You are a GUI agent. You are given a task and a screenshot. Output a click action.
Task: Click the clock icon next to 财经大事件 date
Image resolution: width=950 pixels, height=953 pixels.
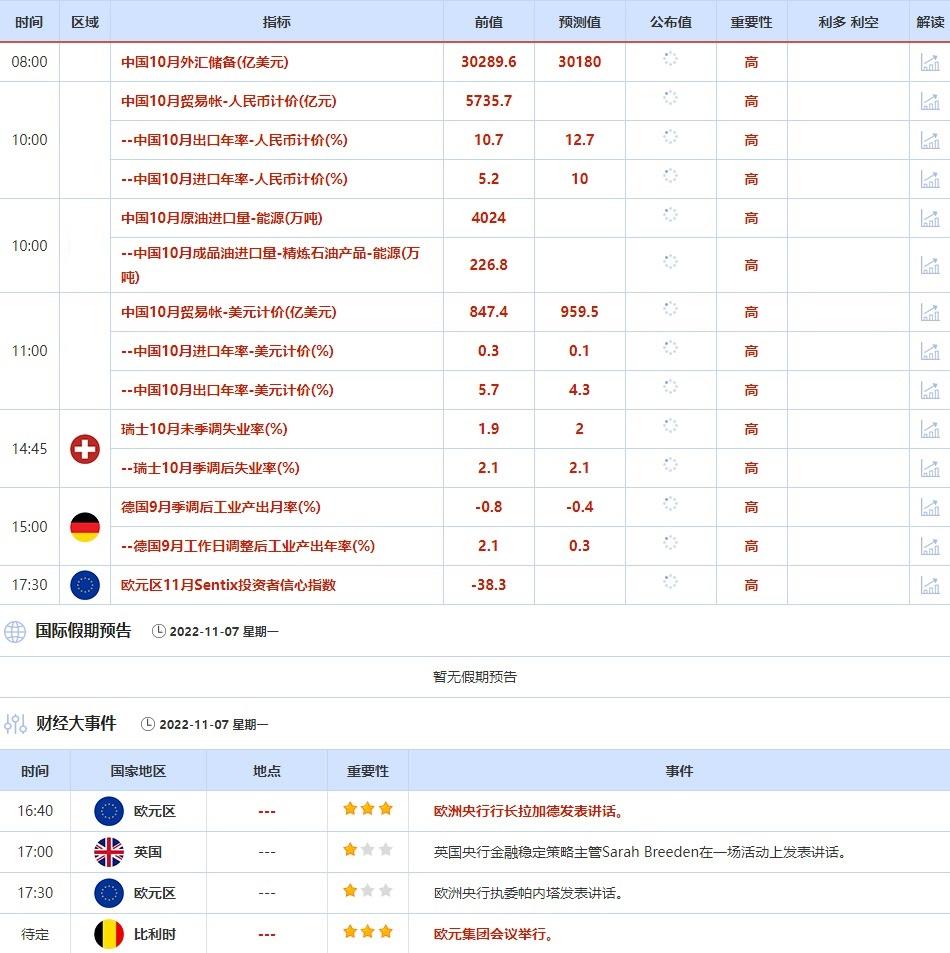pos(148,724)
